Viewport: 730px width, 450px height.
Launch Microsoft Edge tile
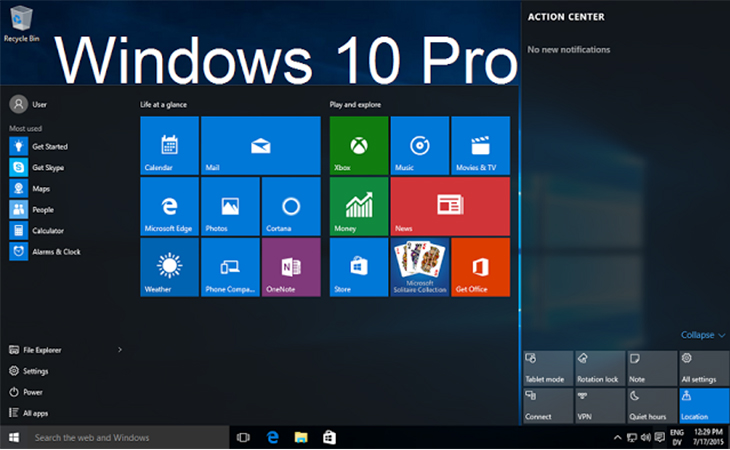pyautogui.click(x=169, y=207)
